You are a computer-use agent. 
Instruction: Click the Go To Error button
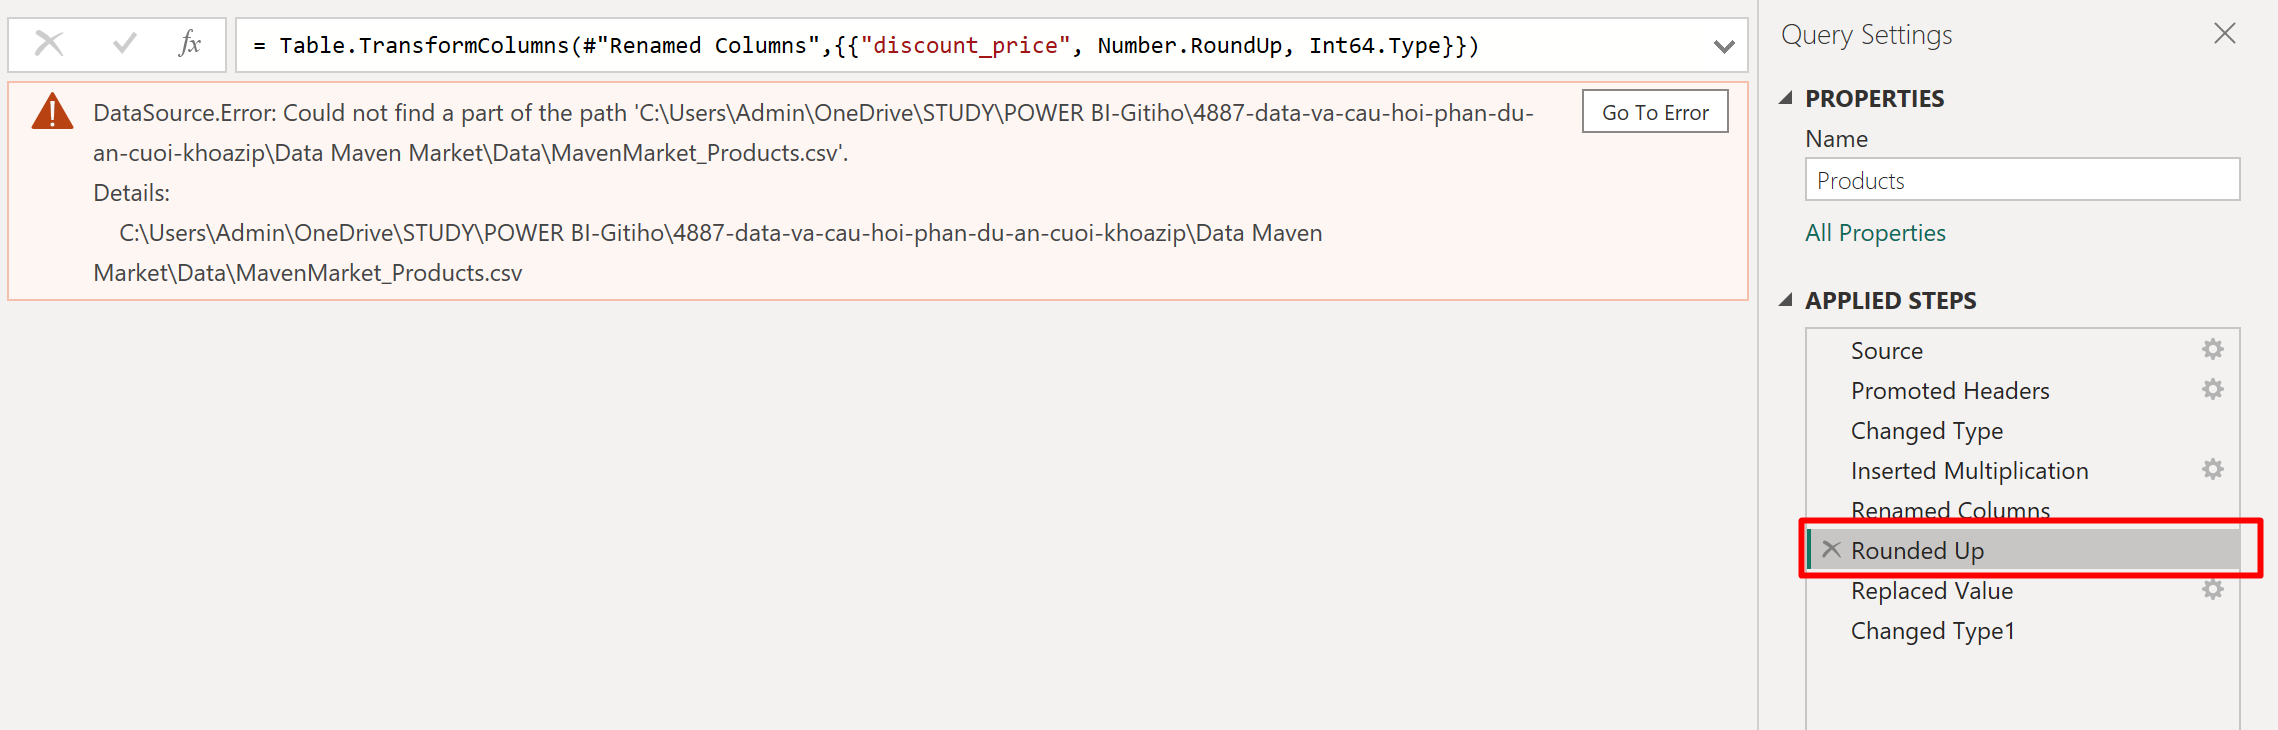[1655, 112]
